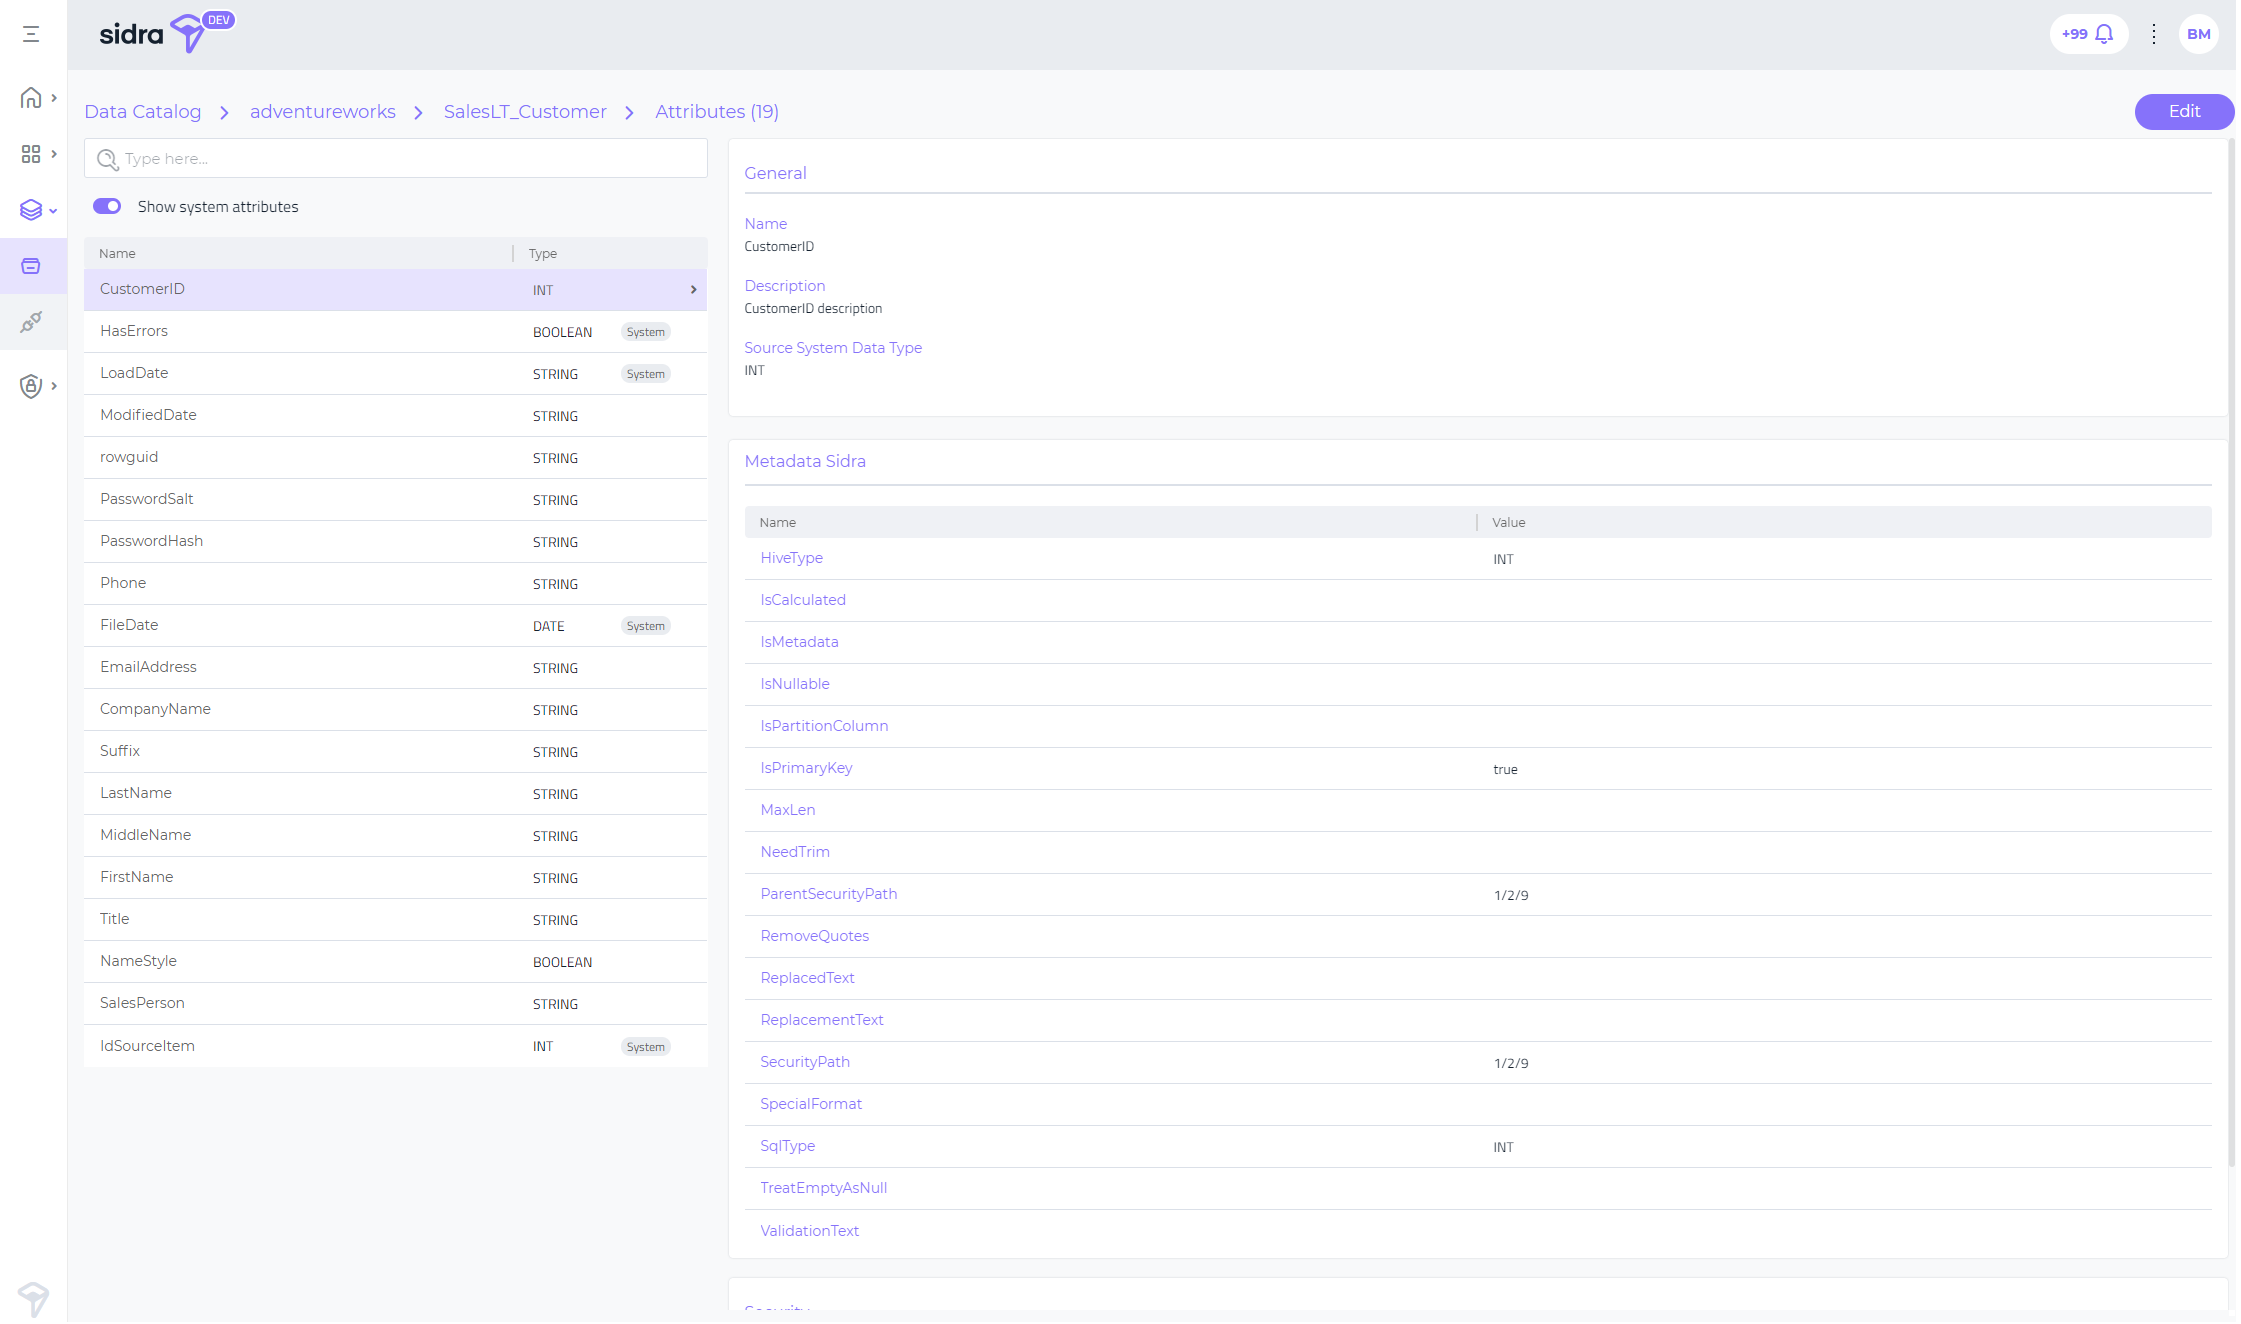Click the layers stack sidebar icon
Viewport: 2241px width, 1324px height.
click(31, 210)
